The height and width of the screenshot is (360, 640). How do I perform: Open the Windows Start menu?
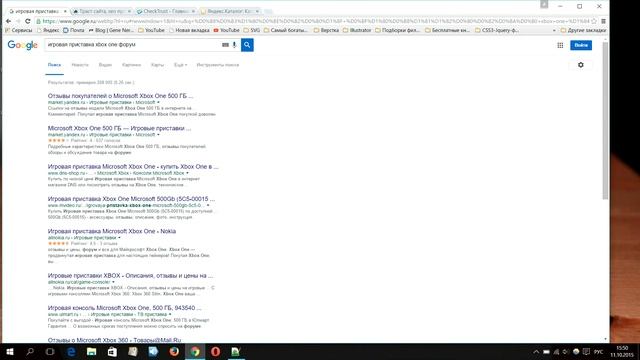point(10,351)
